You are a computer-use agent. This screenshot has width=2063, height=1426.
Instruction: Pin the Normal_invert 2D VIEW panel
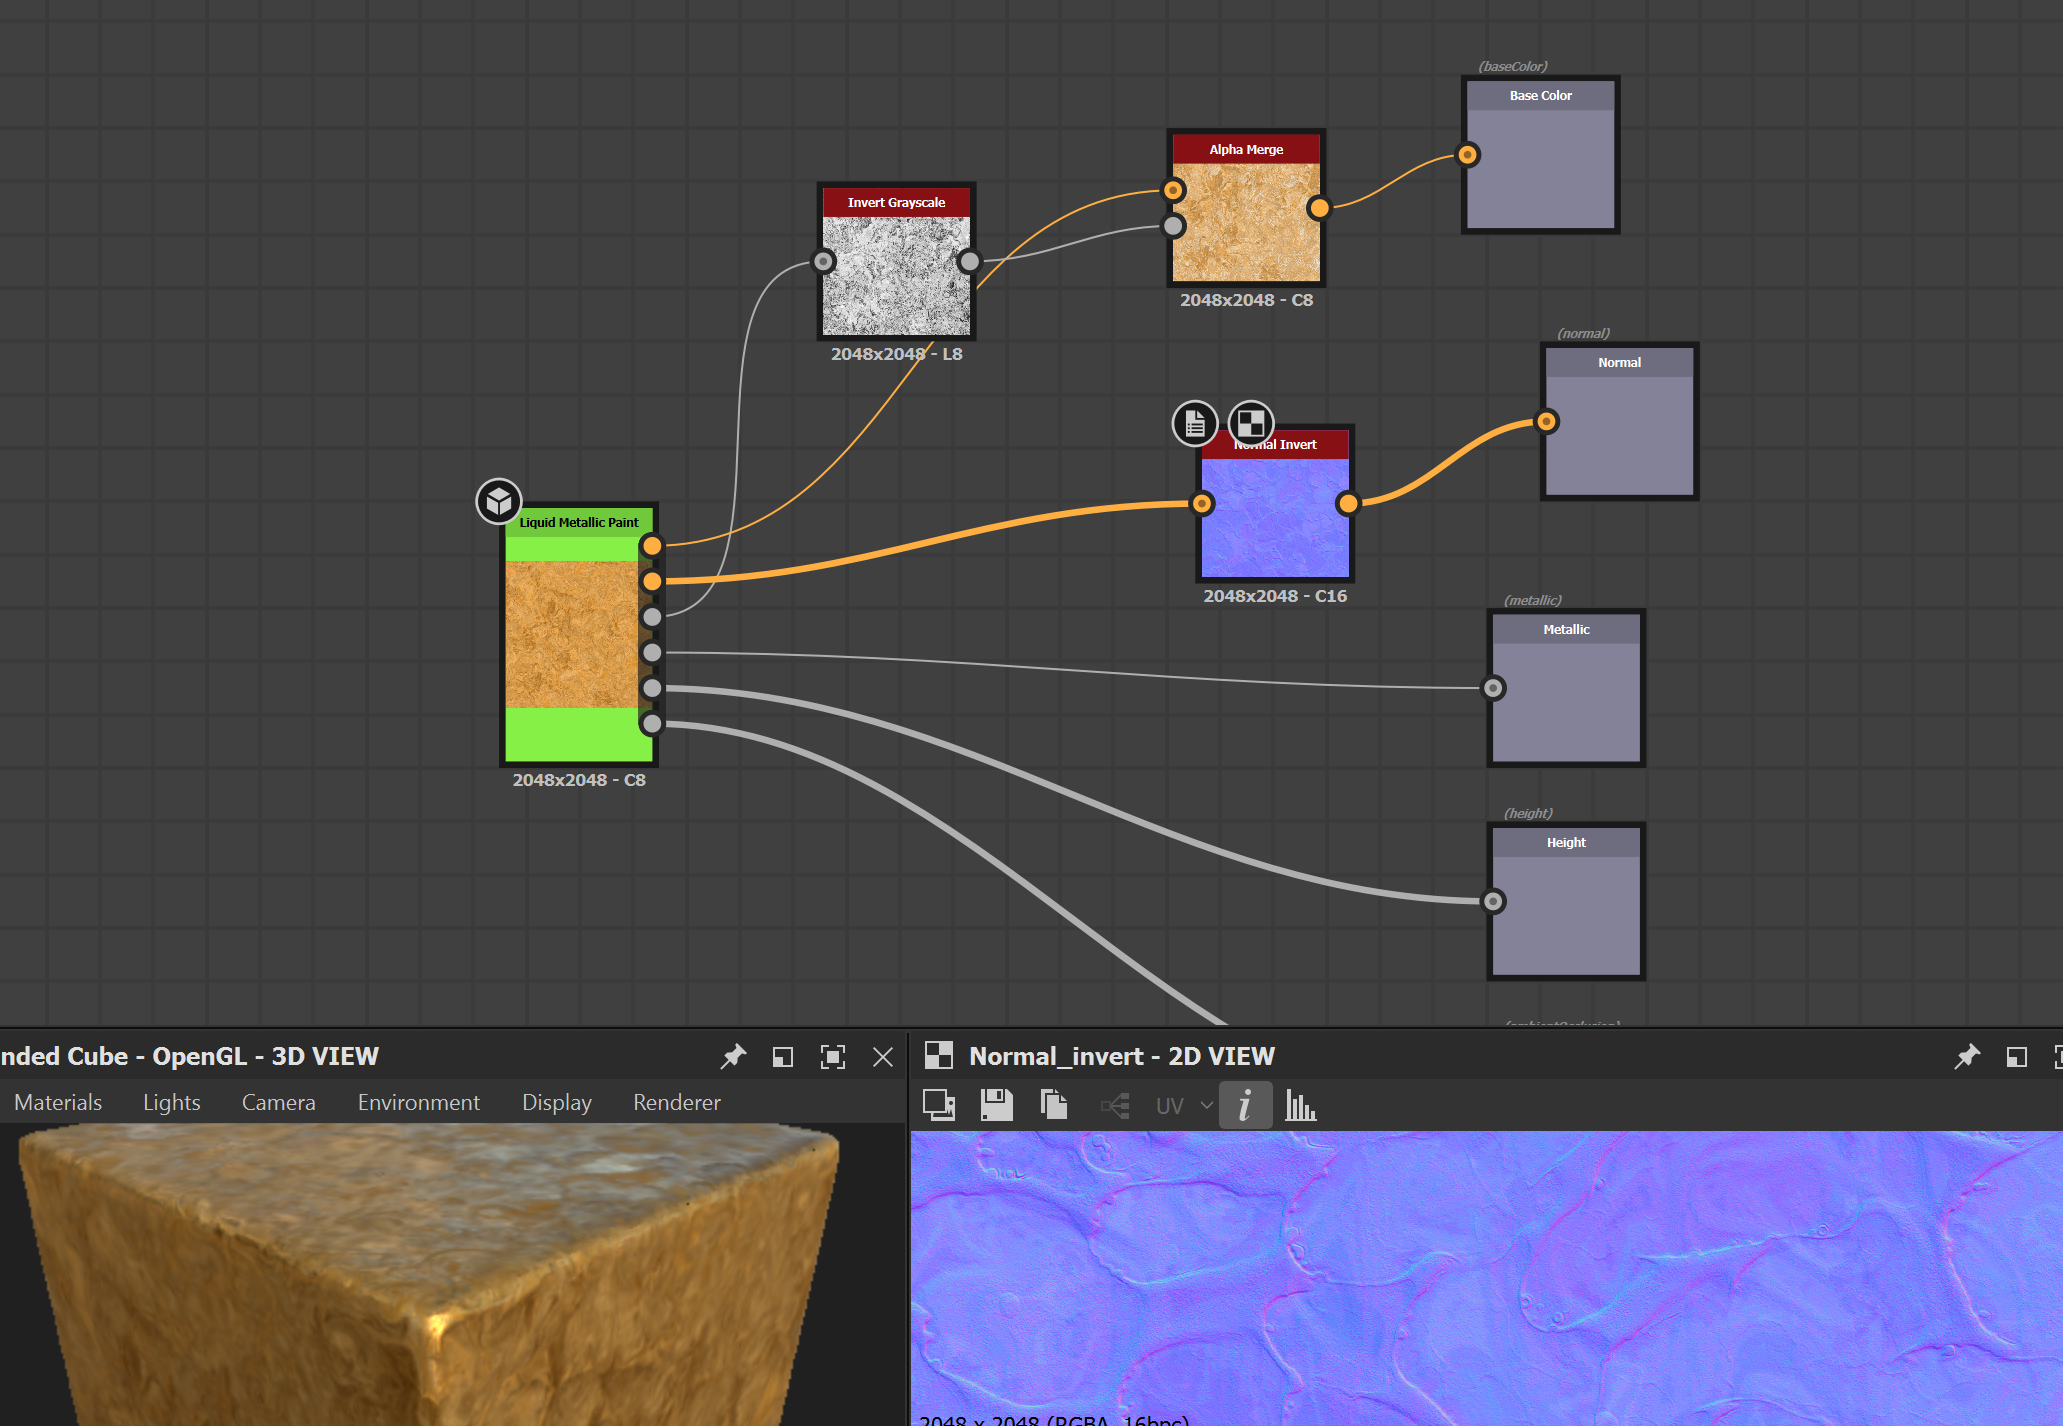click(1968, 1056)
